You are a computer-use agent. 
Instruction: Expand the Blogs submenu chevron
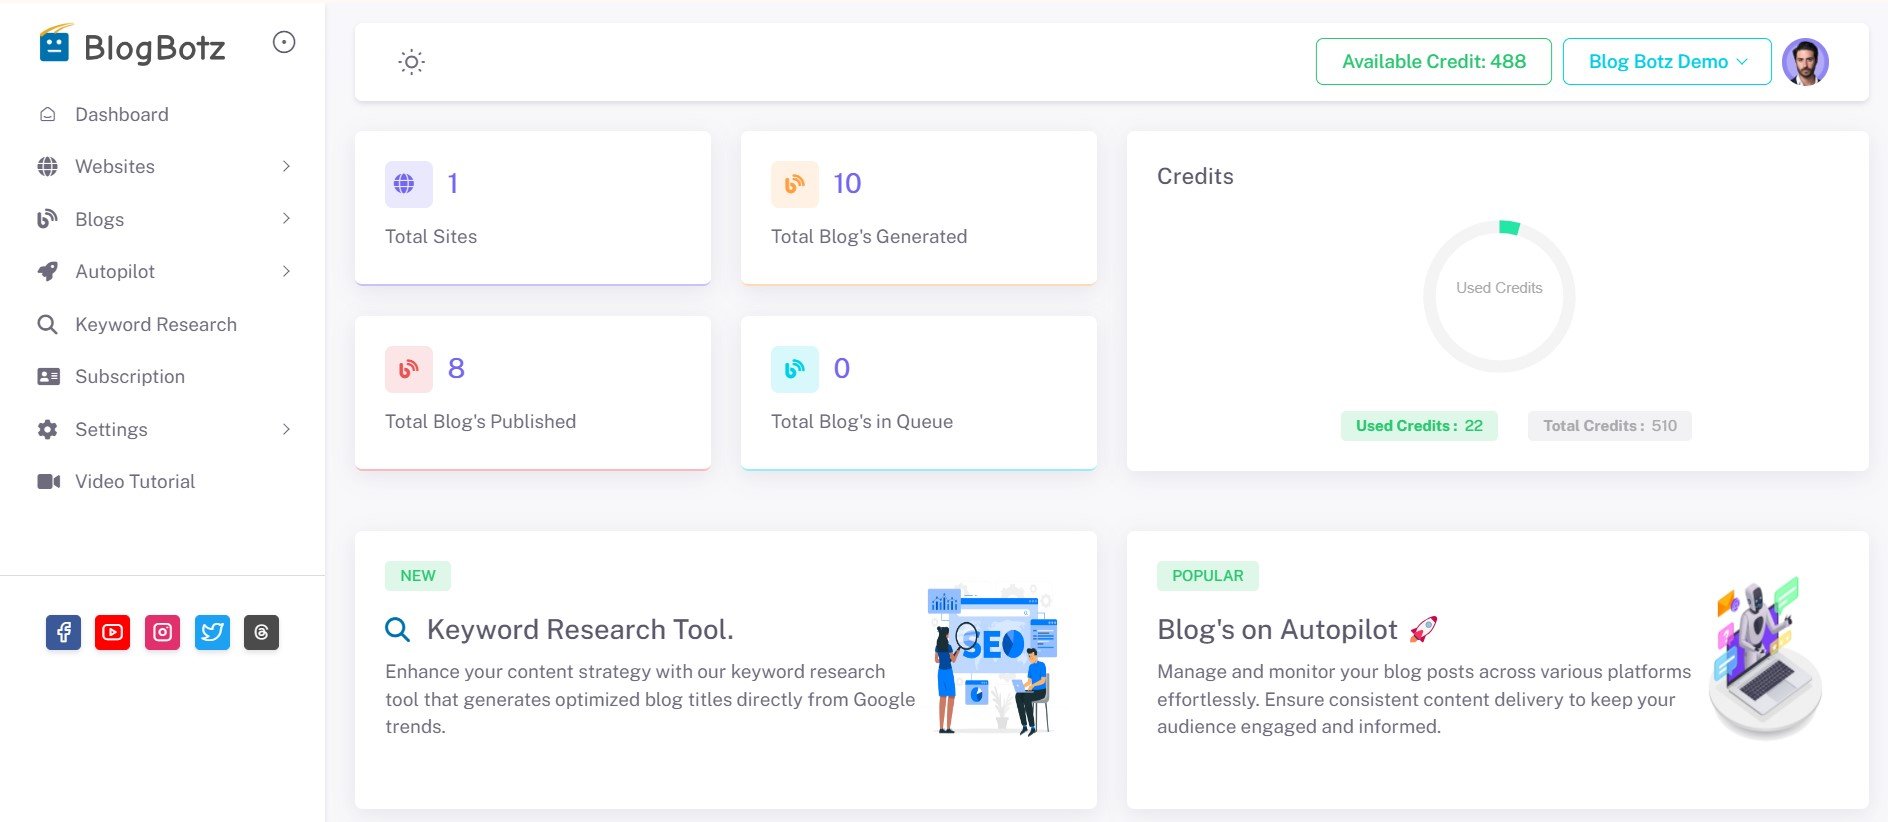pos(286,219)
